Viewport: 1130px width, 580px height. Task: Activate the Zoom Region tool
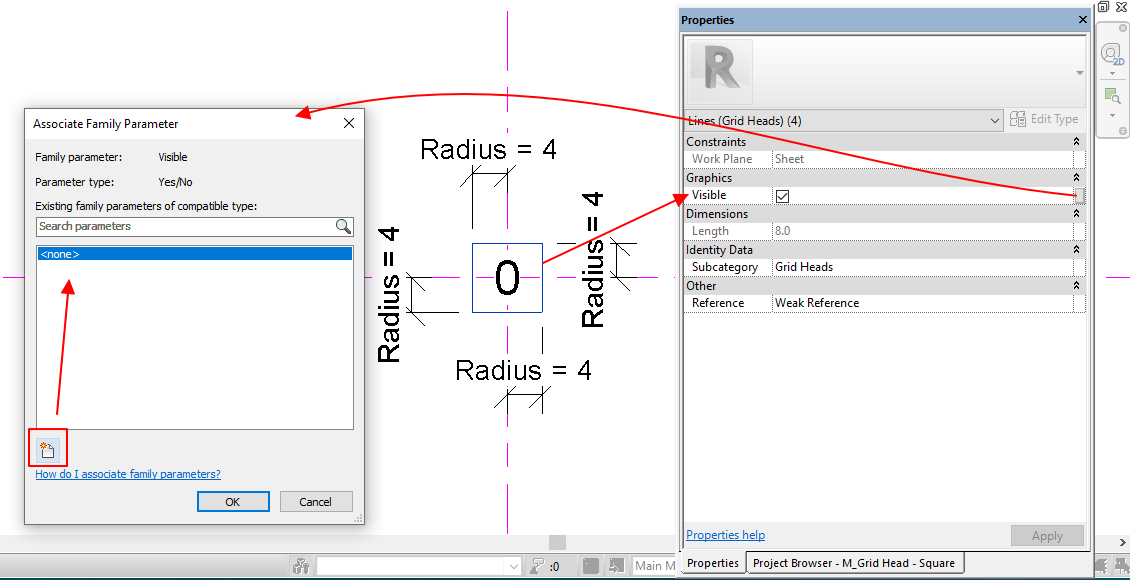[1113, 95]
